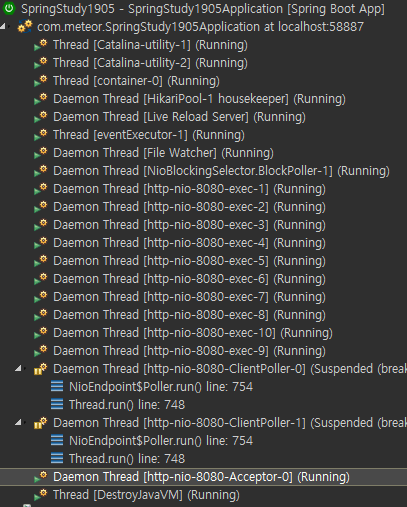Select Thread.run() line: 748 under ClientPoller-1
This screenshot has width=407, height=507.
click(x=127, y=459)
